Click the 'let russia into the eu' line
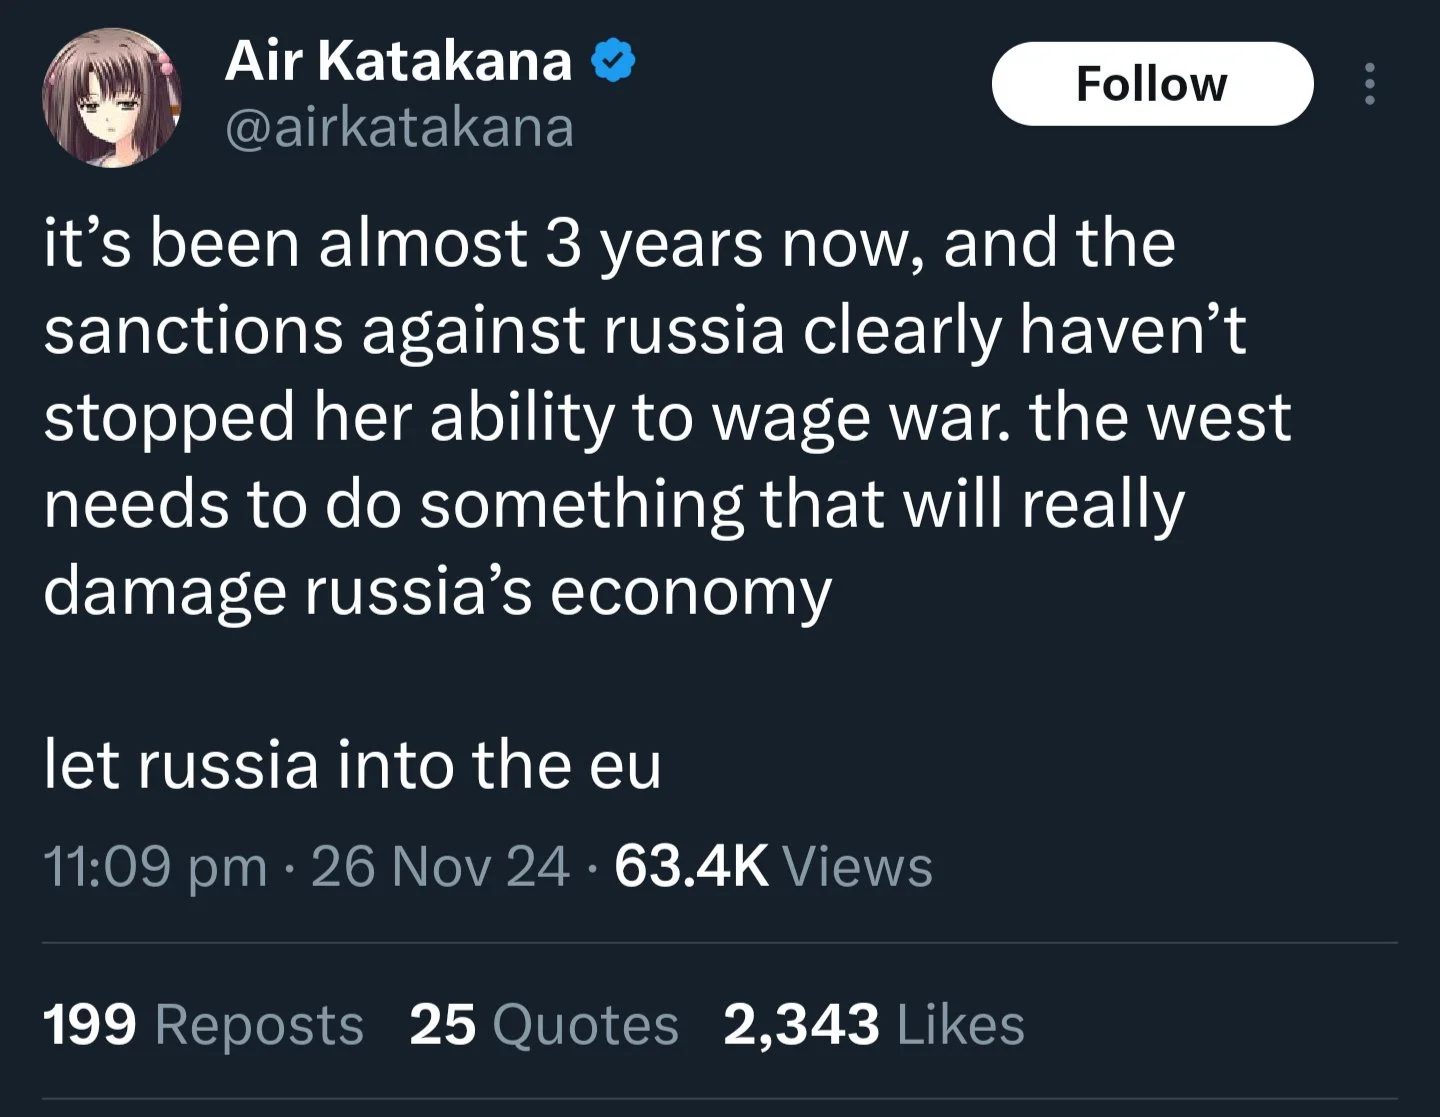Screen dimensions: 1440x1117 [x=352, y=765]
